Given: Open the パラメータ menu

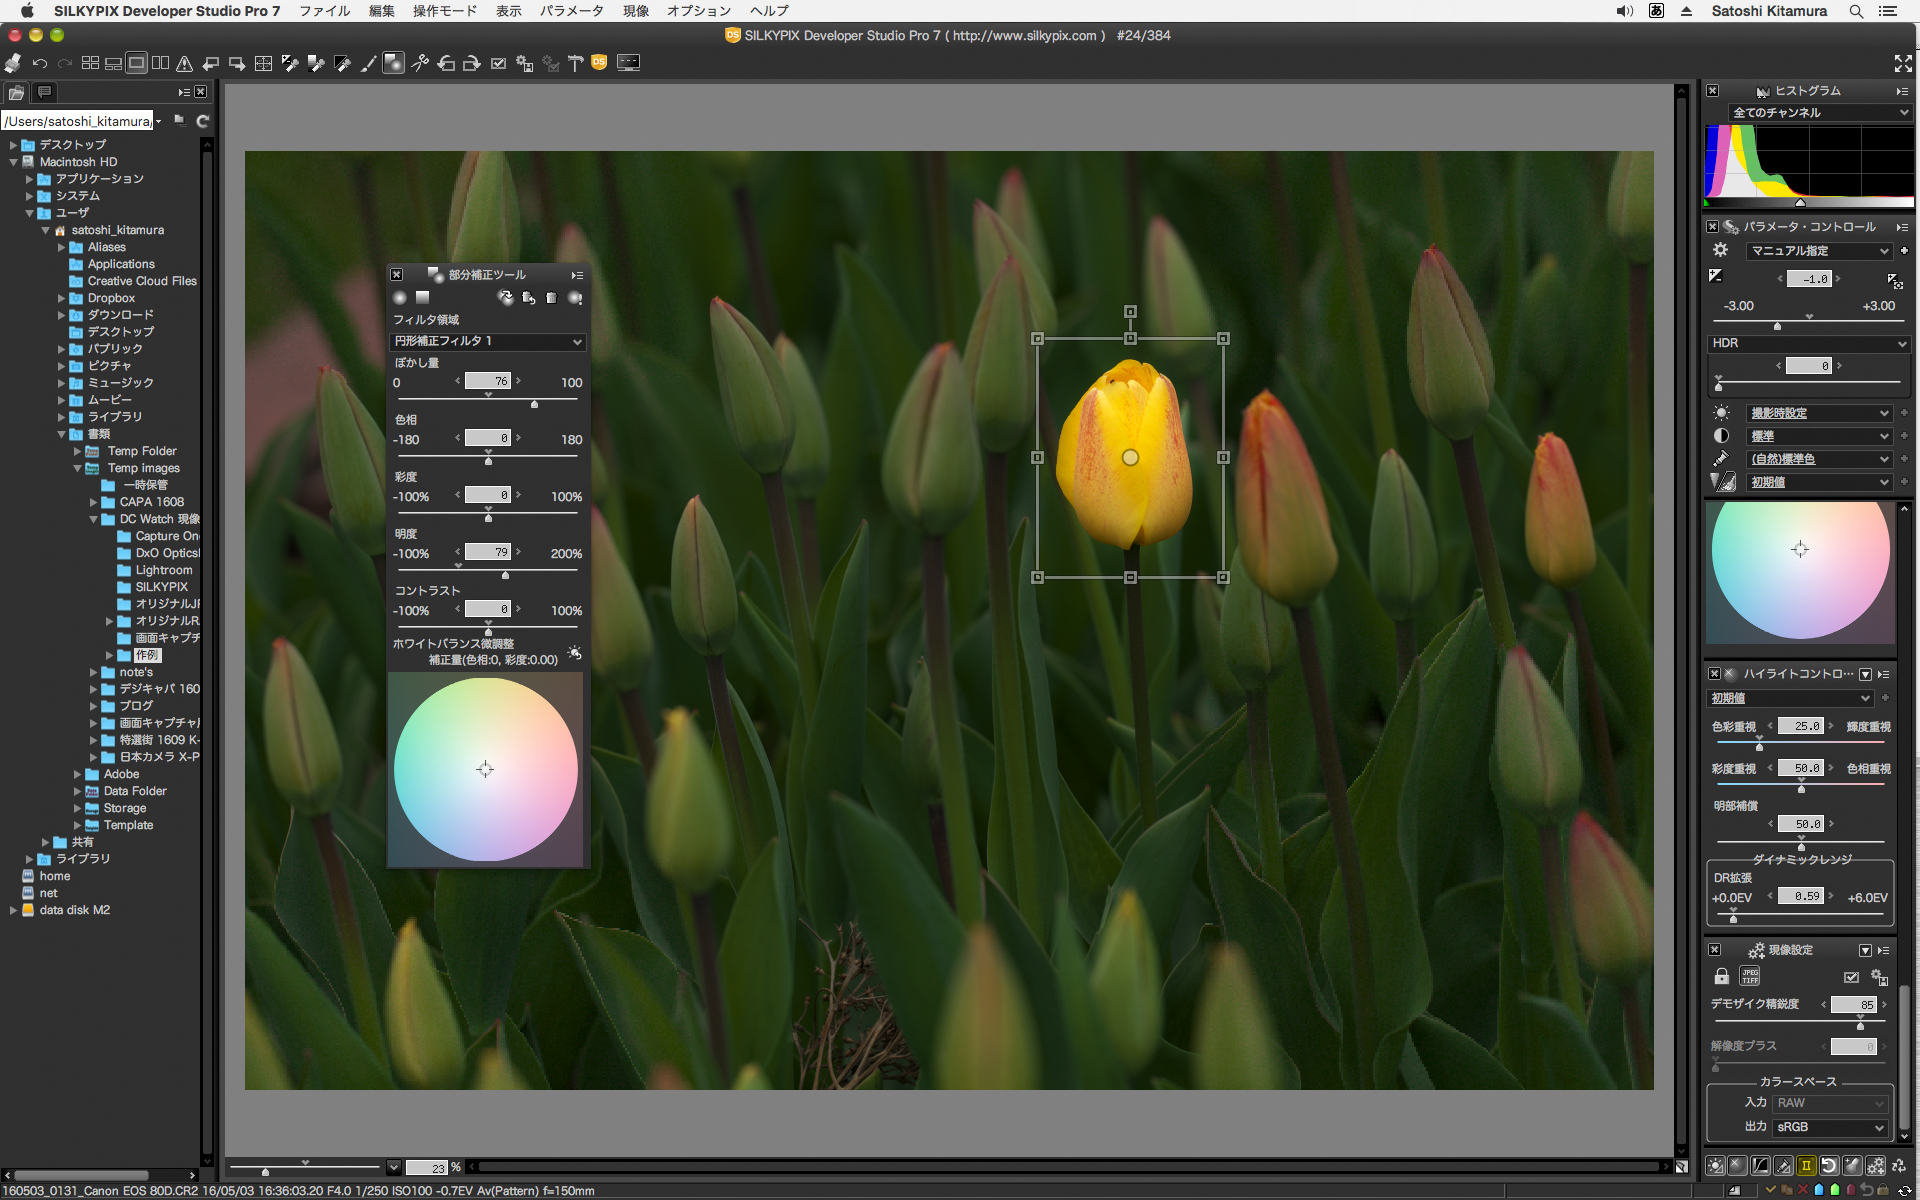Looking at the screenshot, I should pyautogui.click(x=571, y=11).
